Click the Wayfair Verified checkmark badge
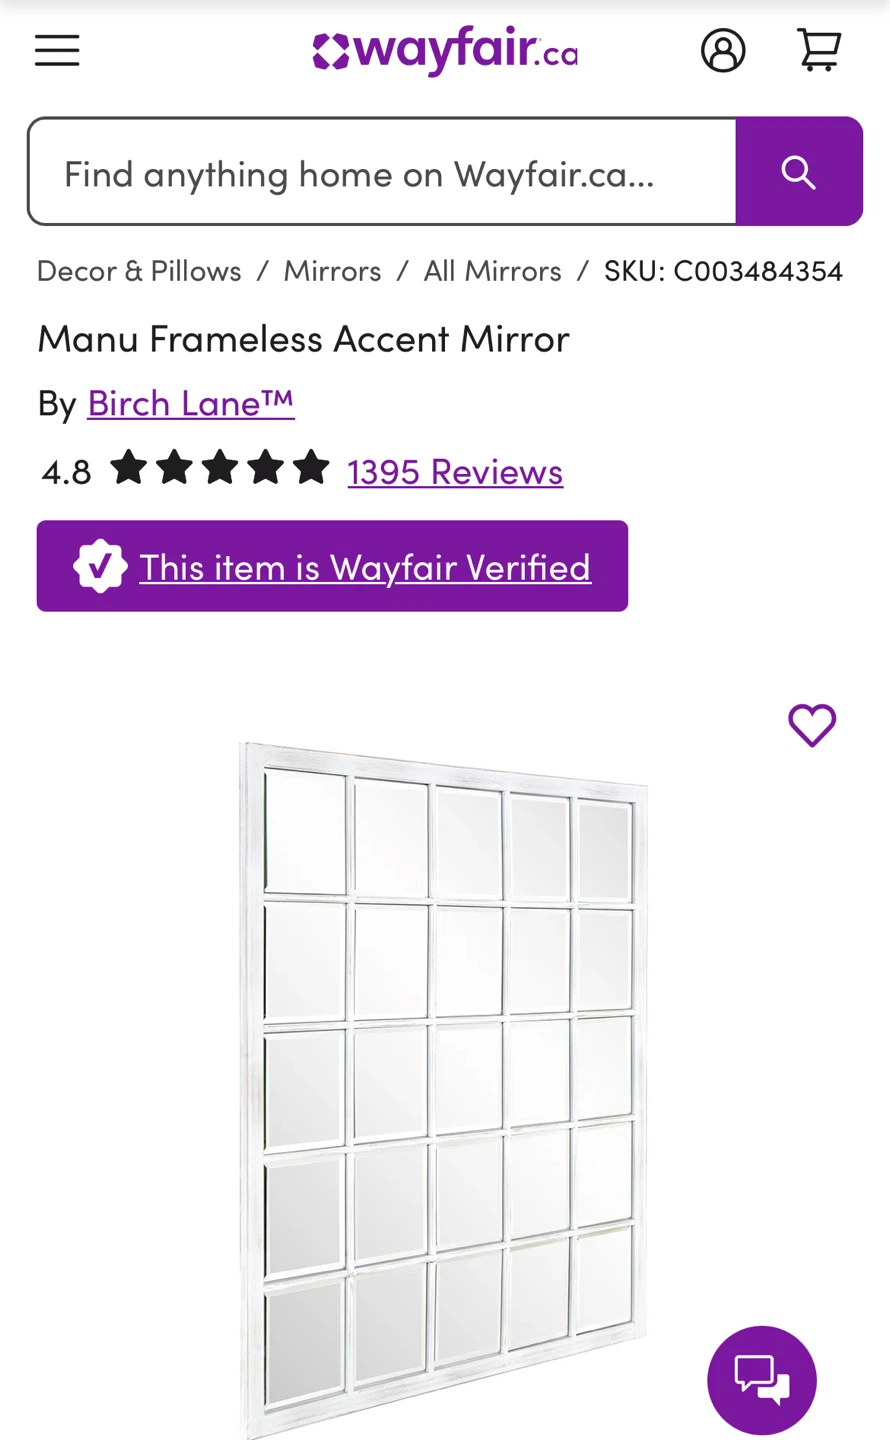The image size is (890, 1440). tap(100, 566)
